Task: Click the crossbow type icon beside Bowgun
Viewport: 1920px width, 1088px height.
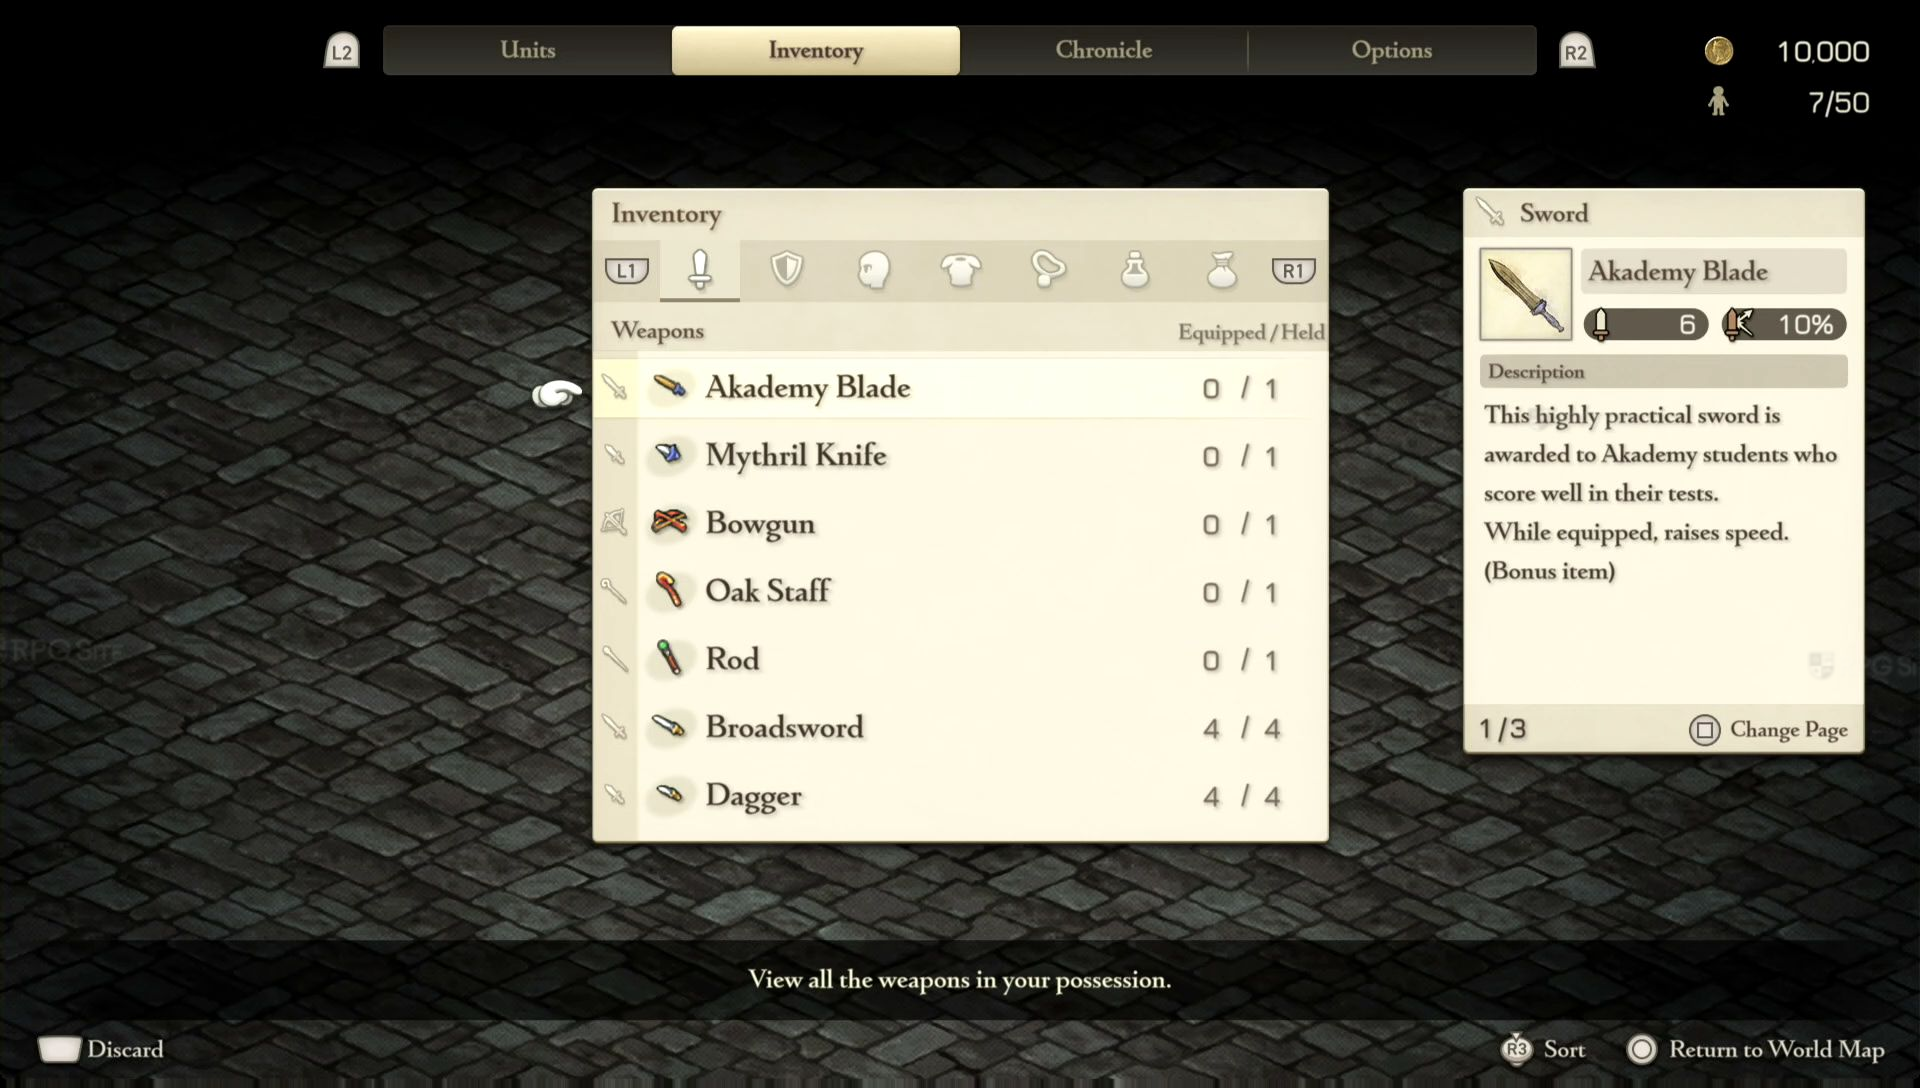Action: [x=614, y=522]
